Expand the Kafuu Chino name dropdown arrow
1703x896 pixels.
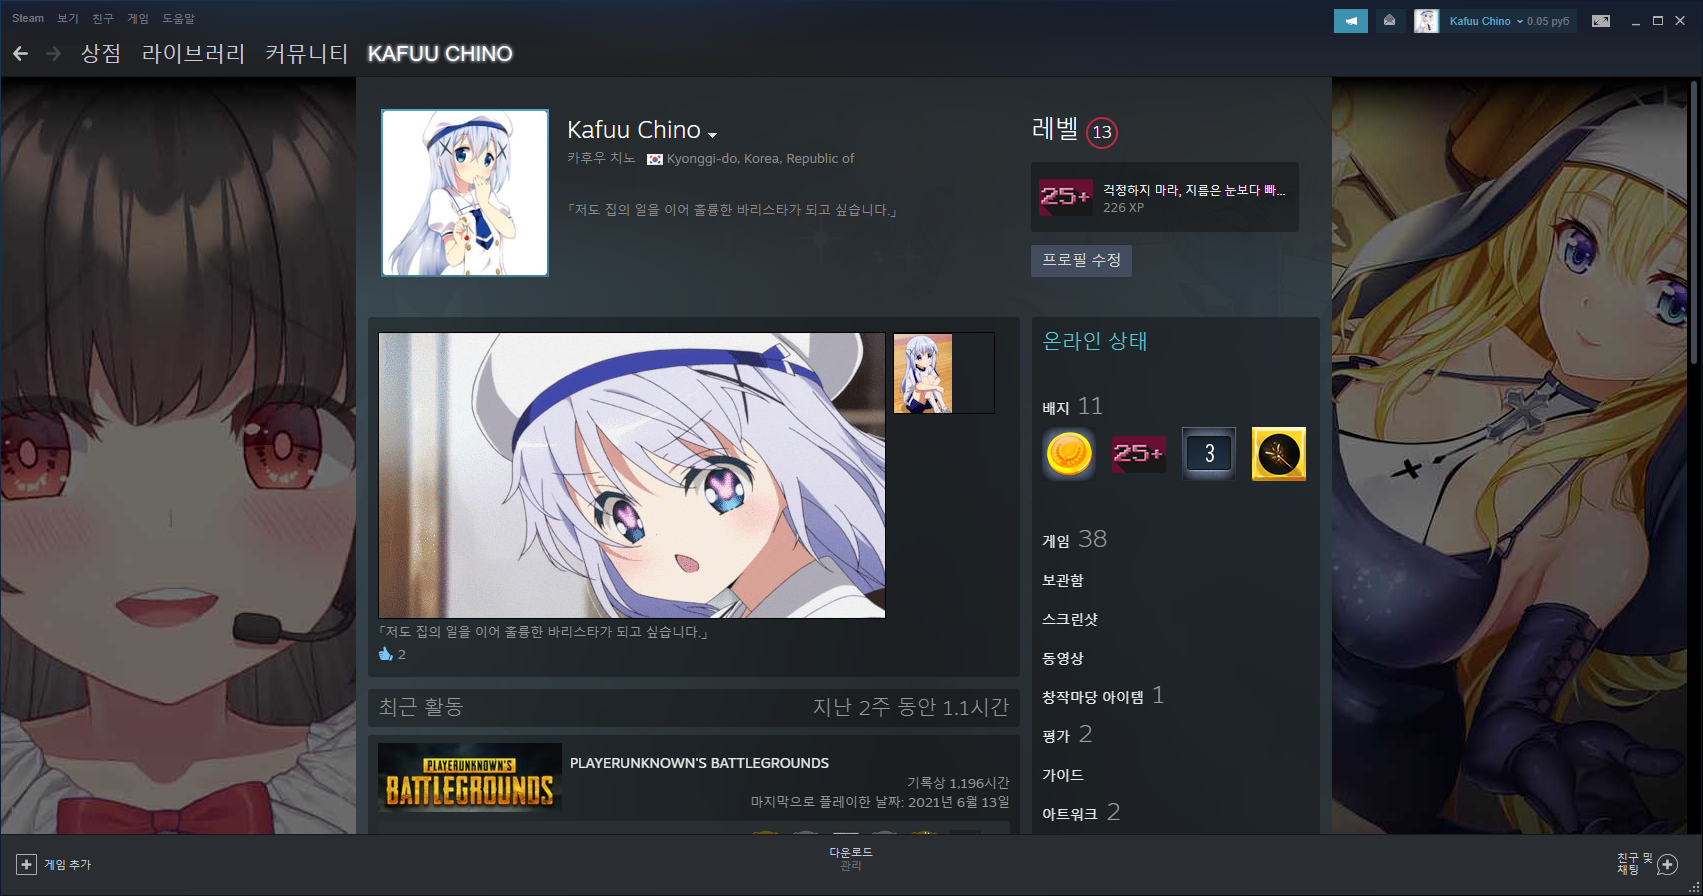coord(712,134)
